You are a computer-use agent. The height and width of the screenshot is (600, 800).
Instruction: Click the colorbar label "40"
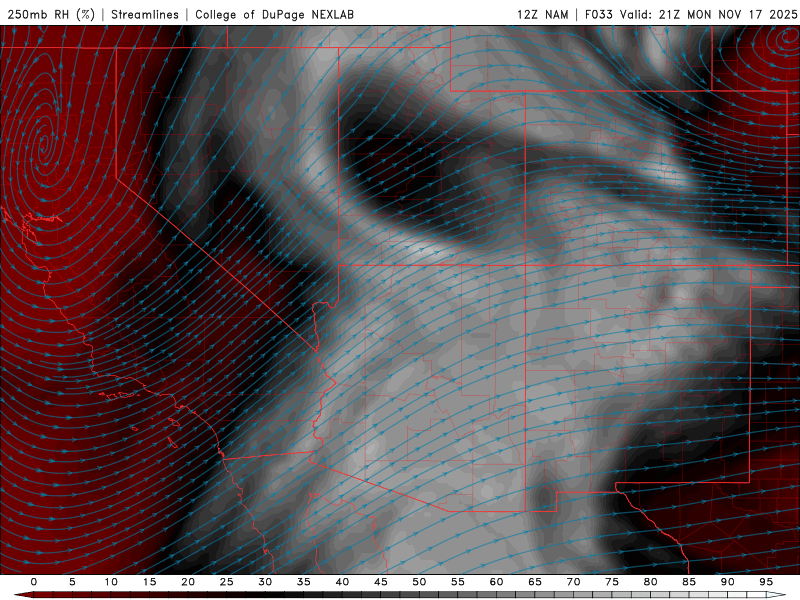342,582
